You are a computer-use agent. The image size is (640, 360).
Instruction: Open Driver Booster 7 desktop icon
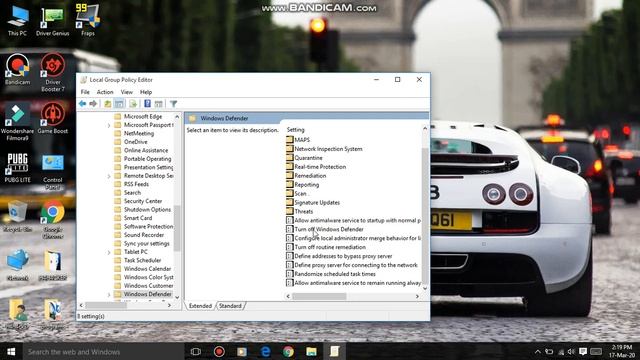53,72
